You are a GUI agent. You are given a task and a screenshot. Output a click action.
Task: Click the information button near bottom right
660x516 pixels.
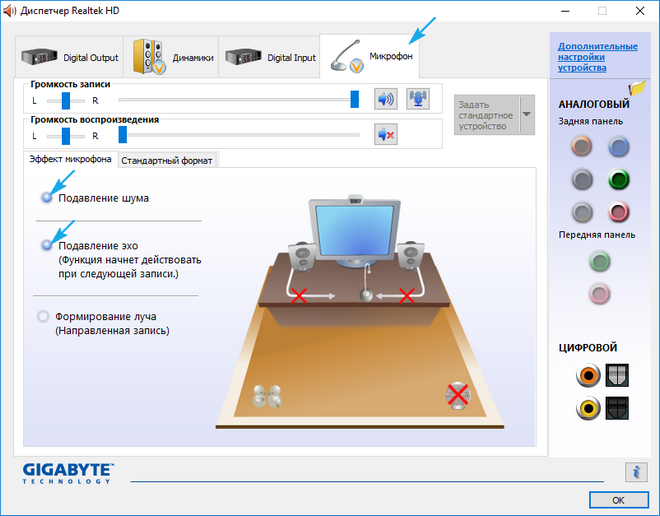tap(635, 472)
